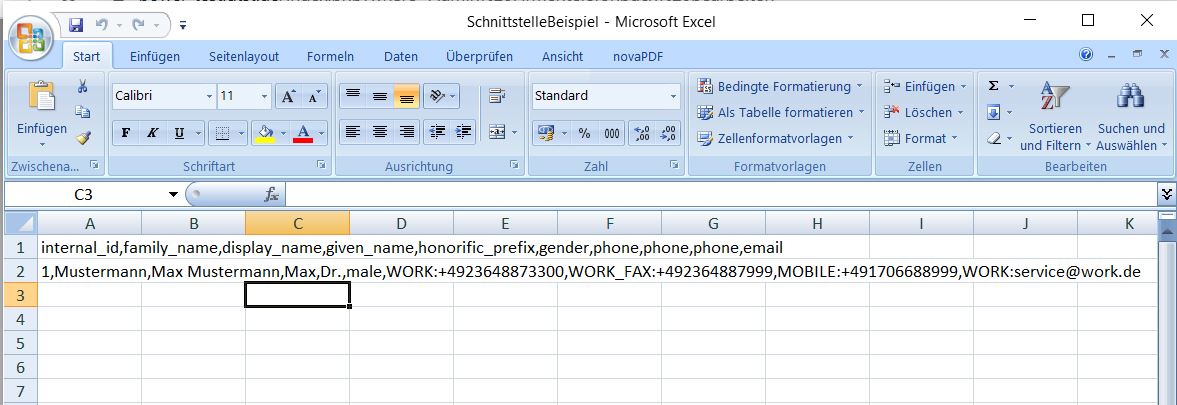Screen dimensions: 1177x405
Task: Open Zellenformatvorlagen gallery
Action: click(x=776, y=138)
